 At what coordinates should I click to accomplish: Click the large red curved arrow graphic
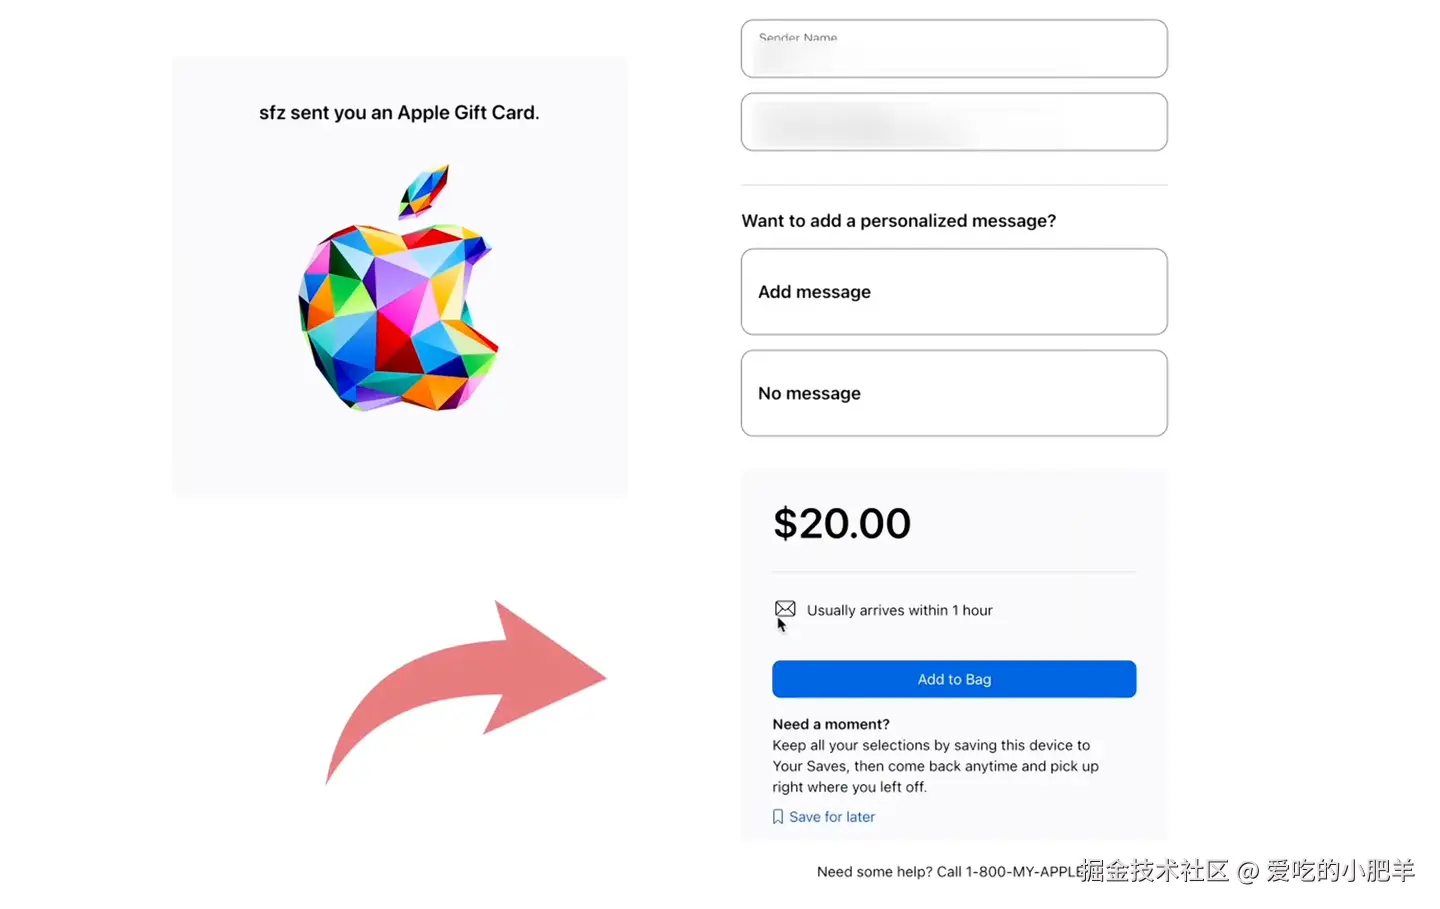[466, 691]
